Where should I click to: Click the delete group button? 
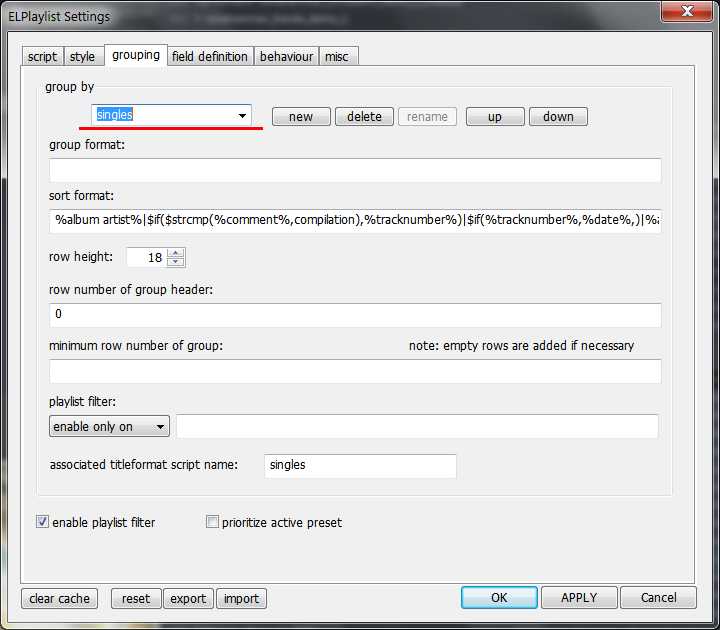coord(364,117)
